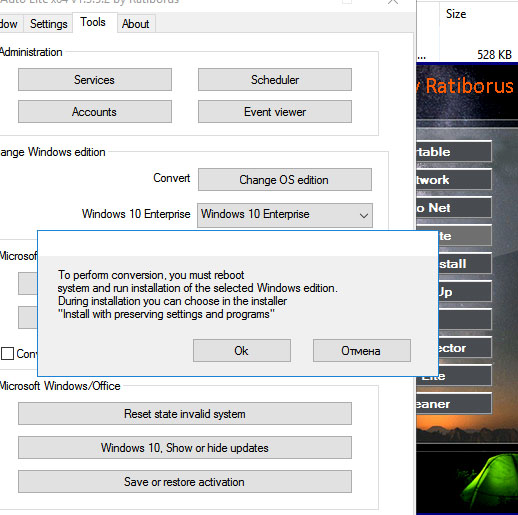Screen dimensions: 518x515
Task: Confirm the conversion dialog with Ok
Action: (x=242, y=350)
